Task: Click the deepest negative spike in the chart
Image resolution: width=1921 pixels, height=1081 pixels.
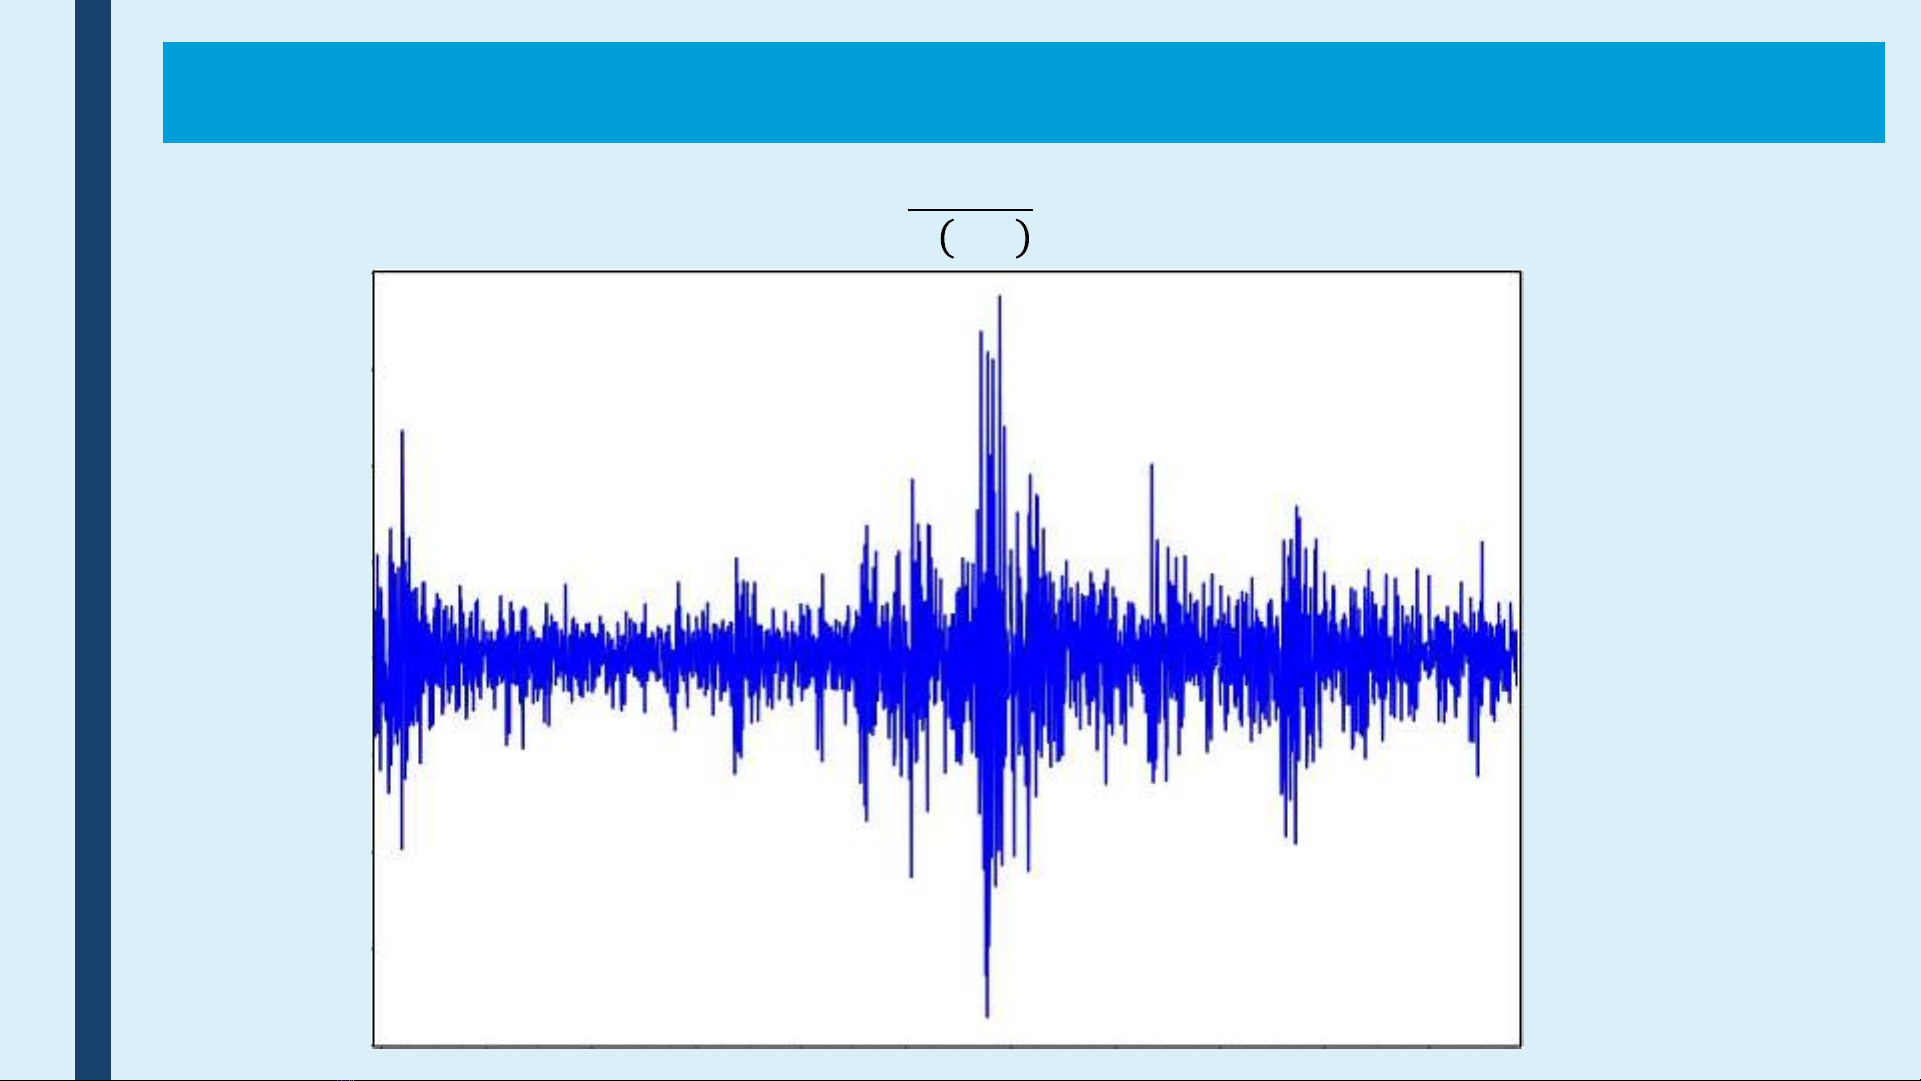Action: 987,1005
